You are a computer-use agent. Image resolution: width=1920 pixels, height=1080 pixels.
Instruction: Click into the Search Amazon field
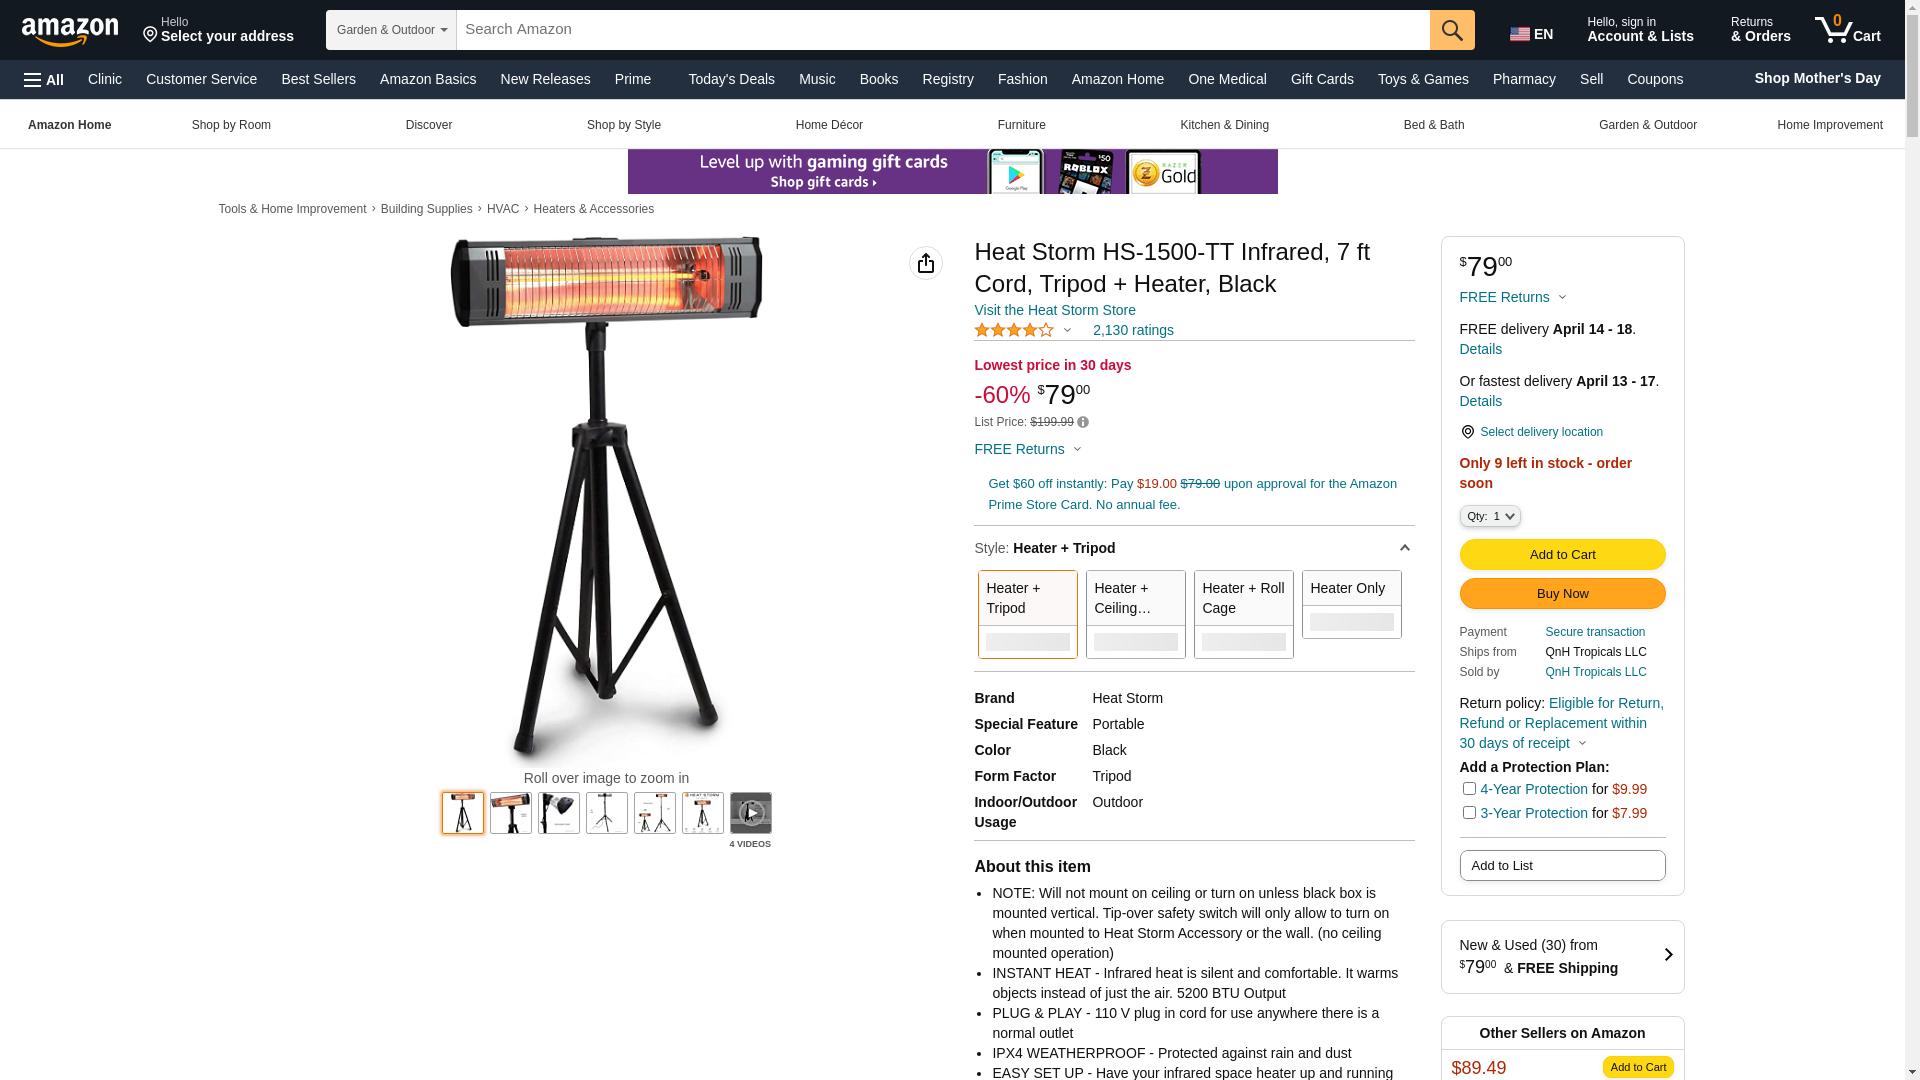pos(943,30)
